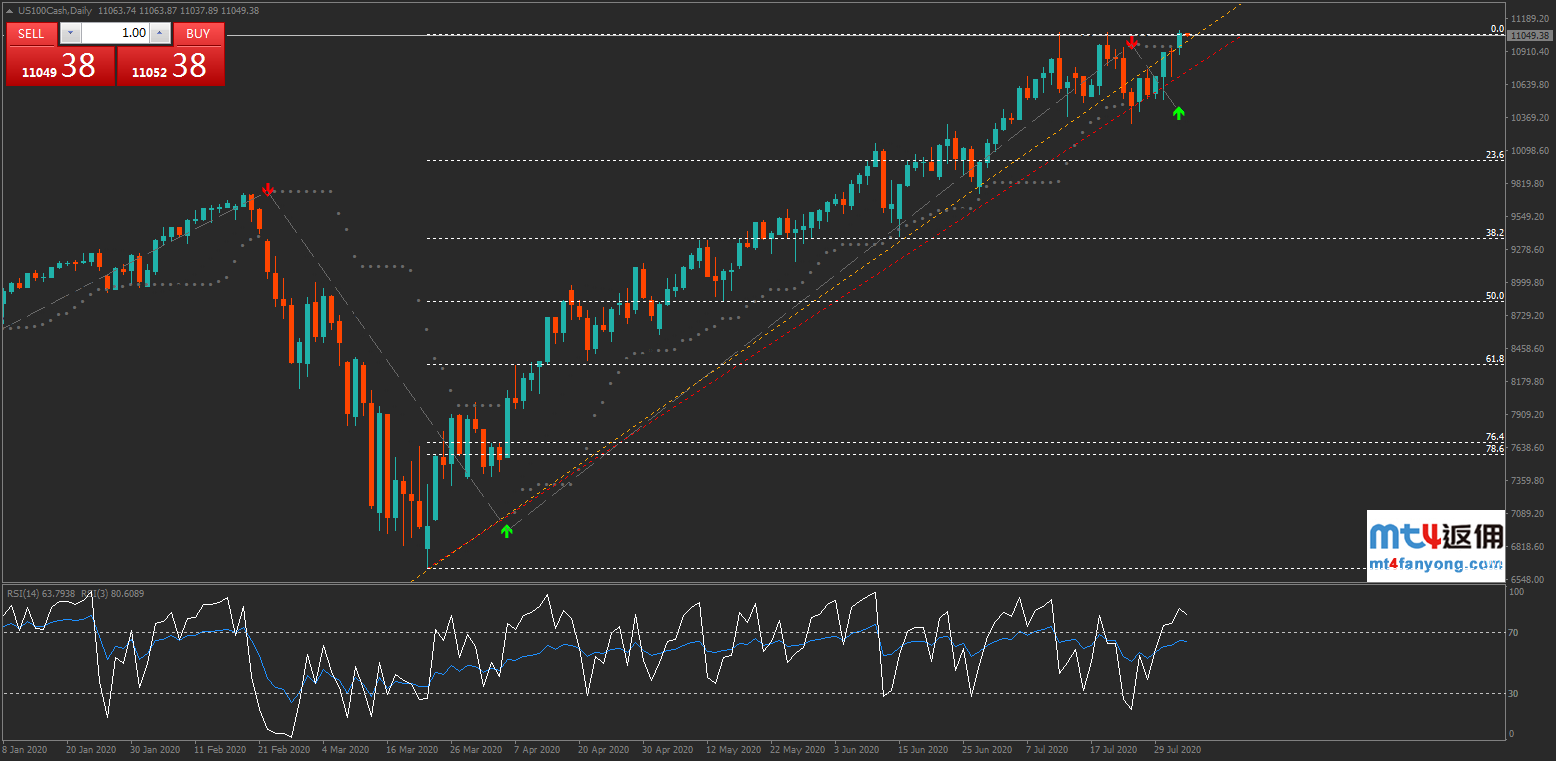The image size is (1556, 761).
Task: Select green buy arrow near April 2020
Action: 506,530
